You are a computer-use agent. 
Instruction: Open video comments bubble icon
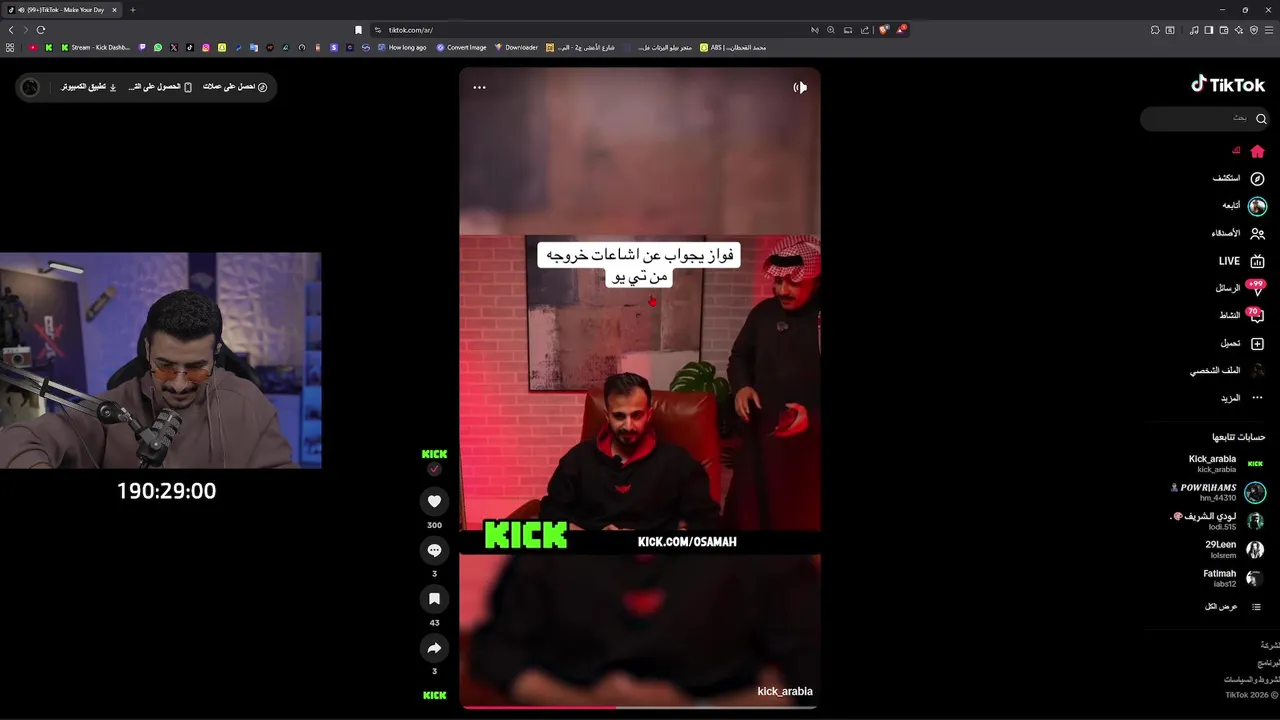434,550
